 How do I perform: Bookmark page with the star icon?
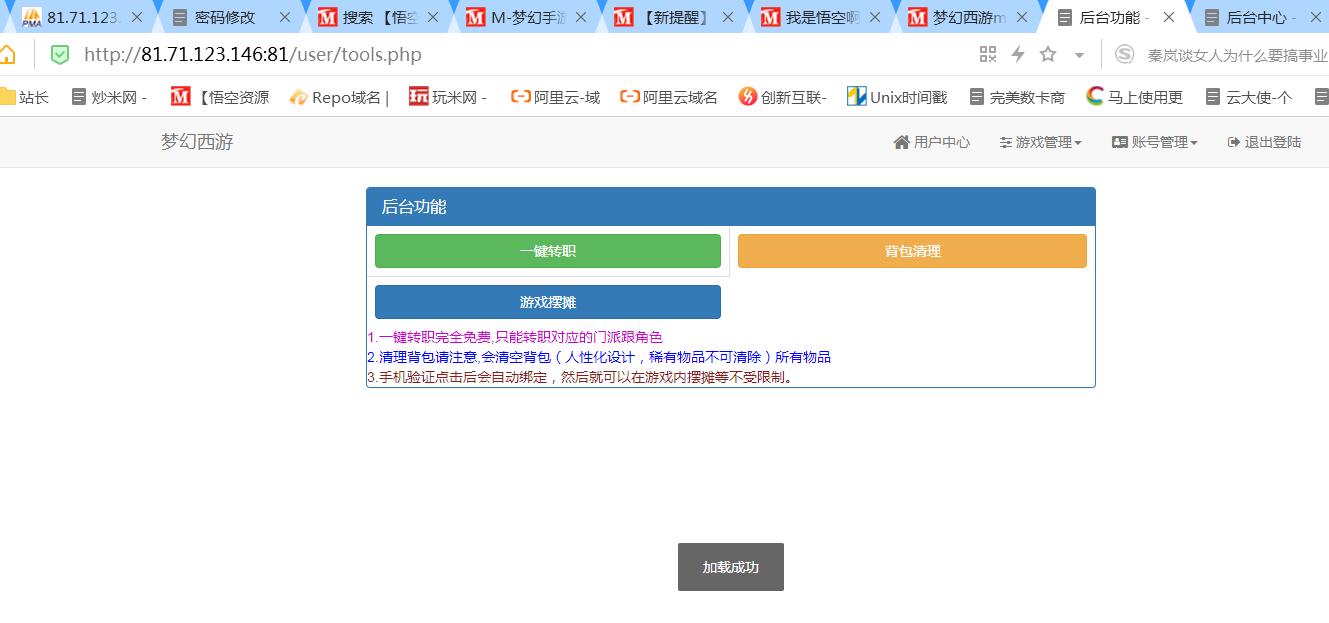pos(1048,55)
